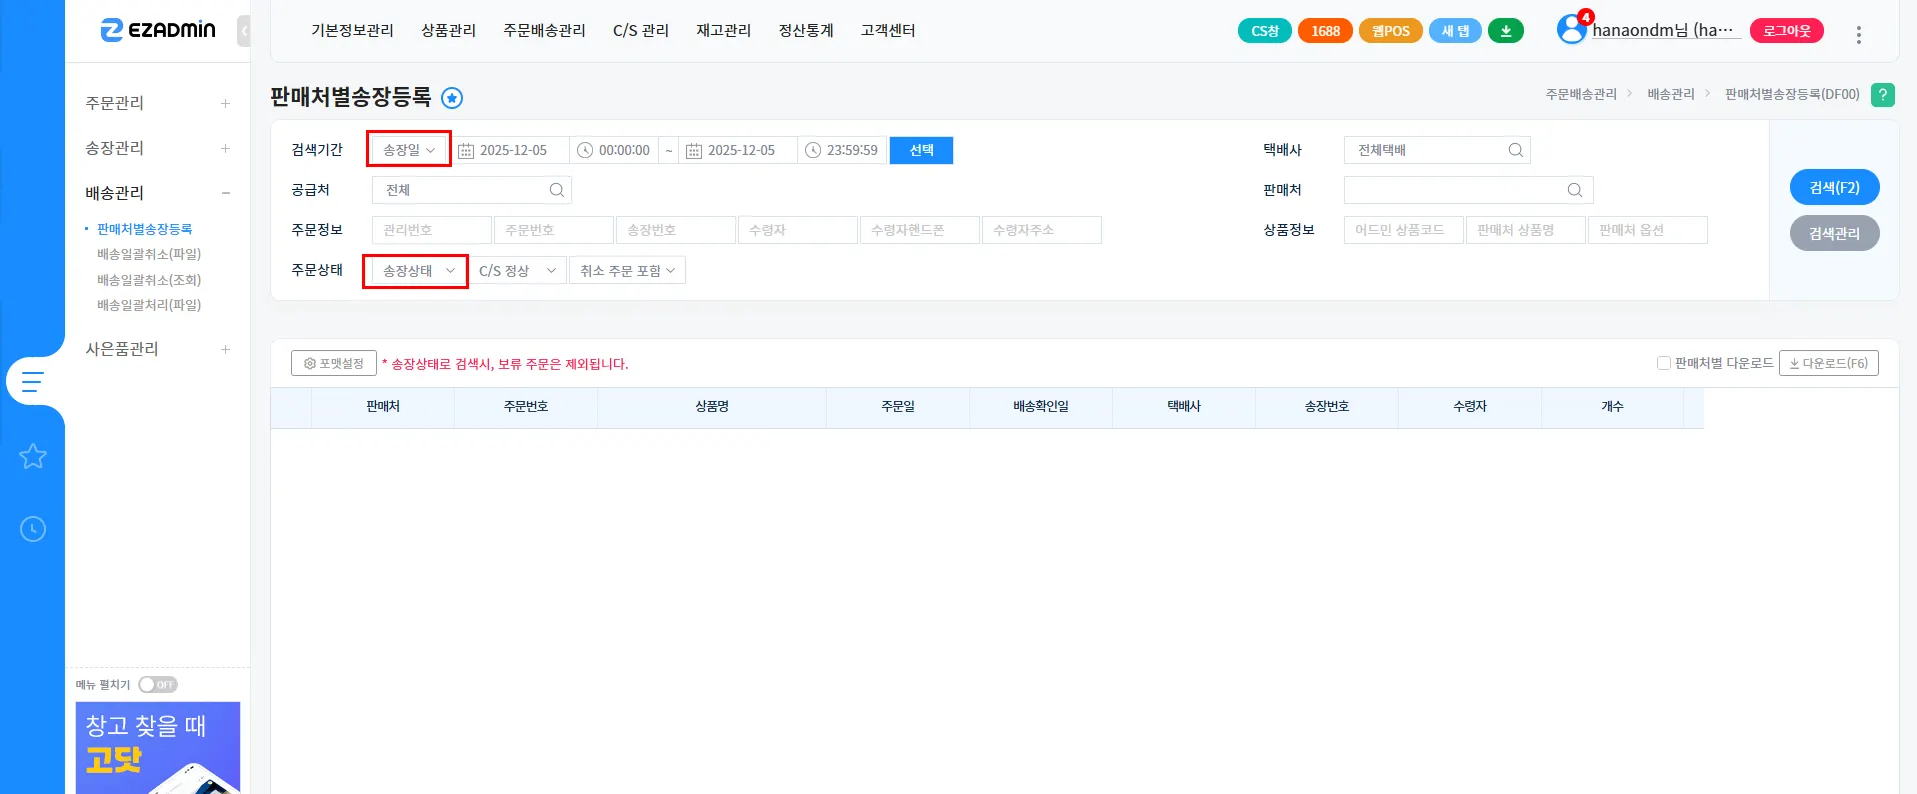Click the 관리번호 input field
This screenshot has height=794, width=1917.
431,230
